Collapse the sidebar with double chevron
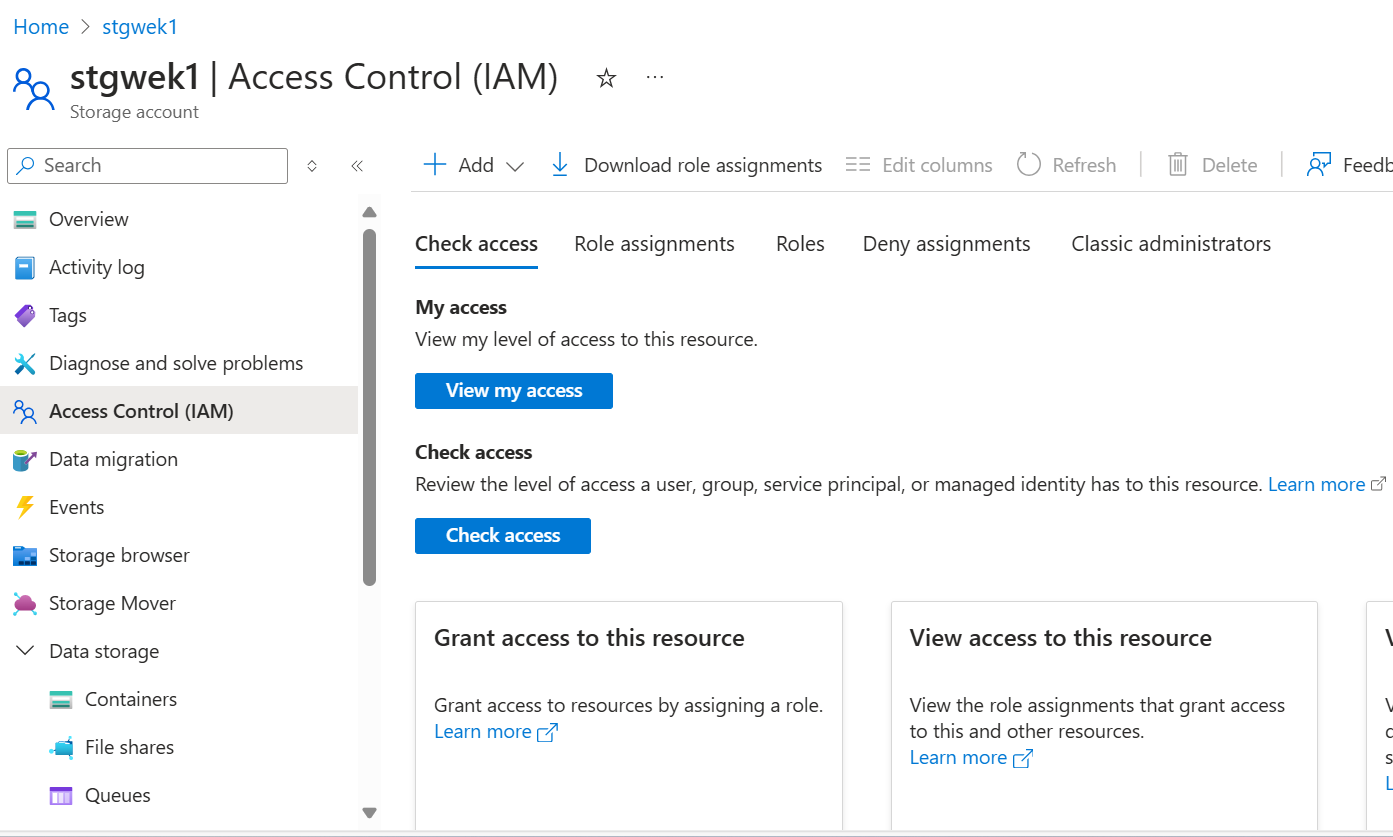 point(357,166)
